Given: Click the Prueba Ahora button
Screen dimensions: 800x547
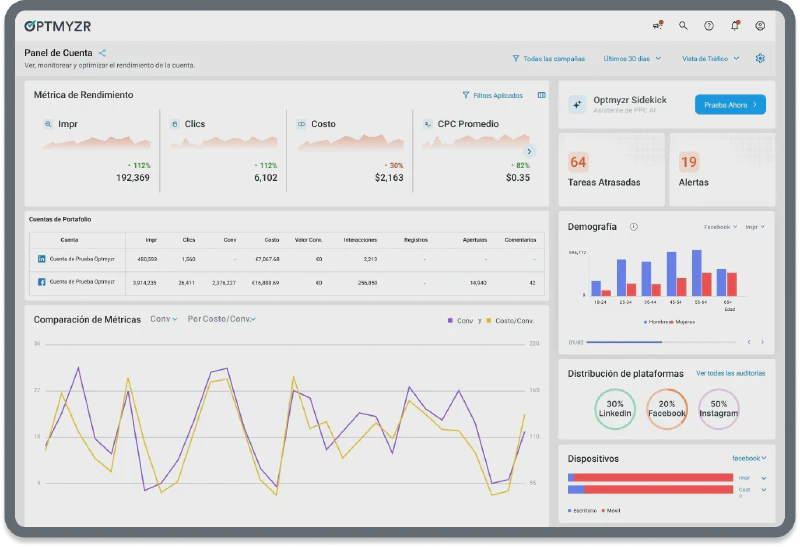Looking at the screenshot, I should (732, 104).
